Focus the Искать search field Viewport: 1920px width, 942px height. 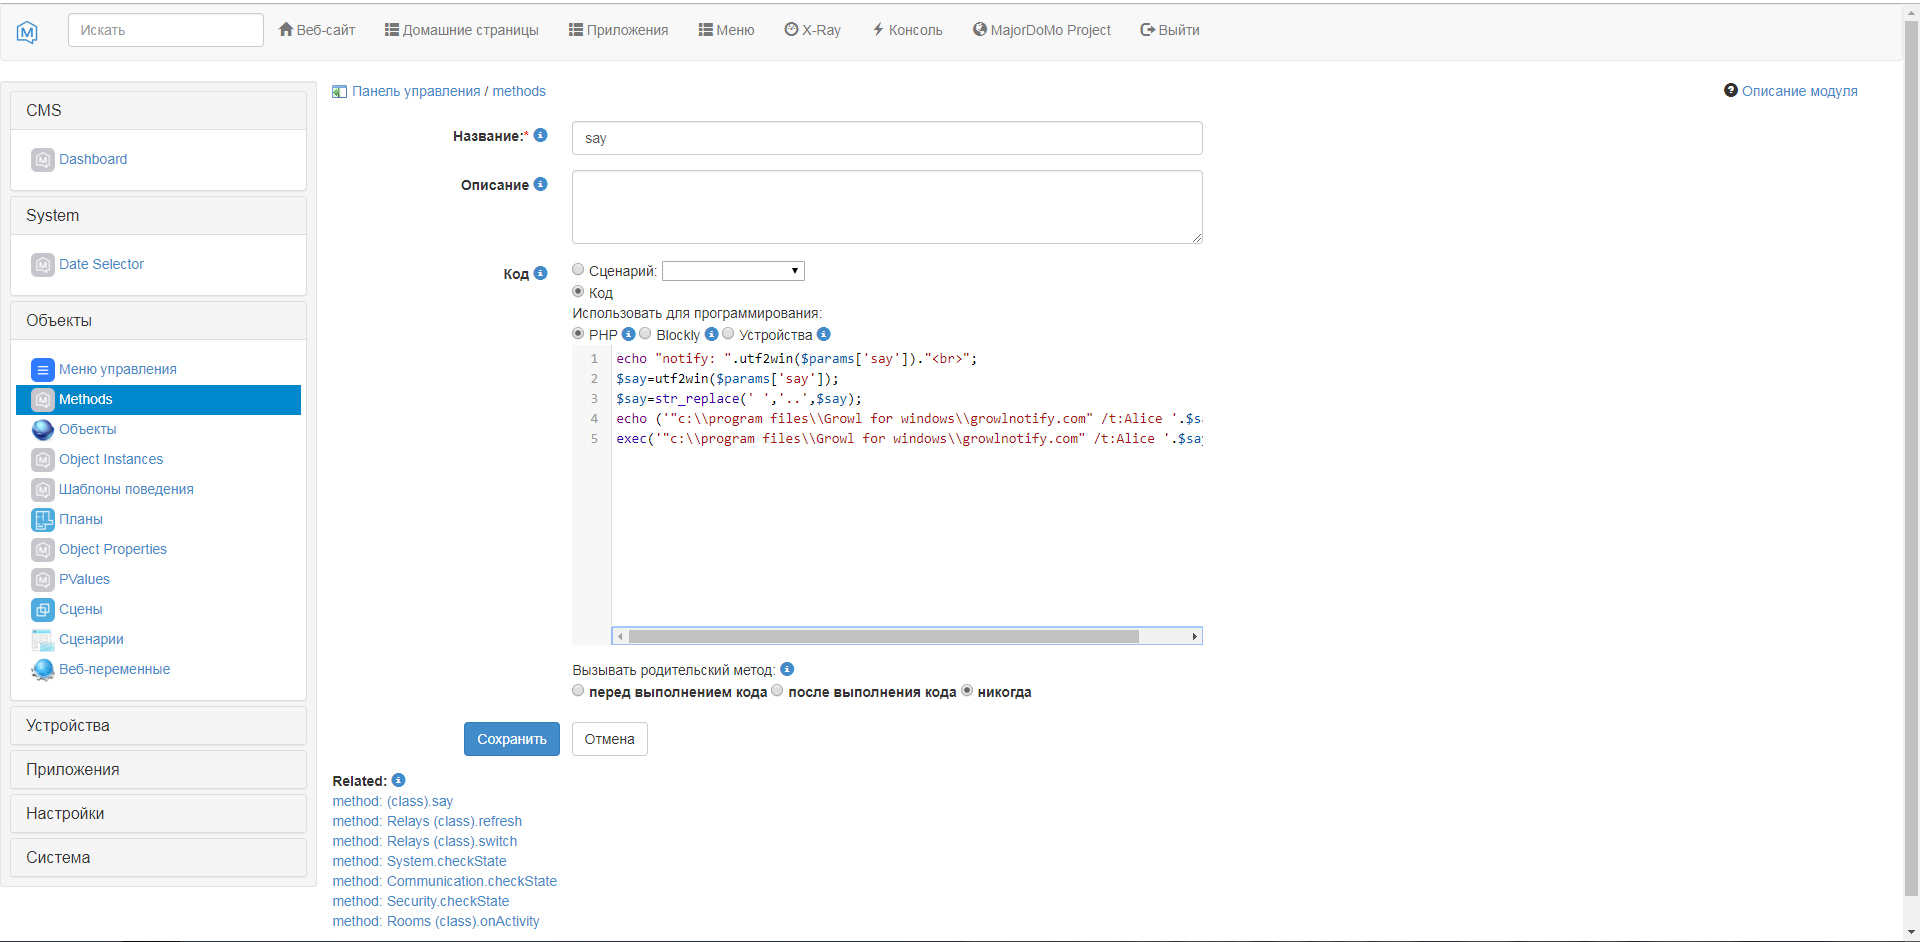click(x=166, y=30)
